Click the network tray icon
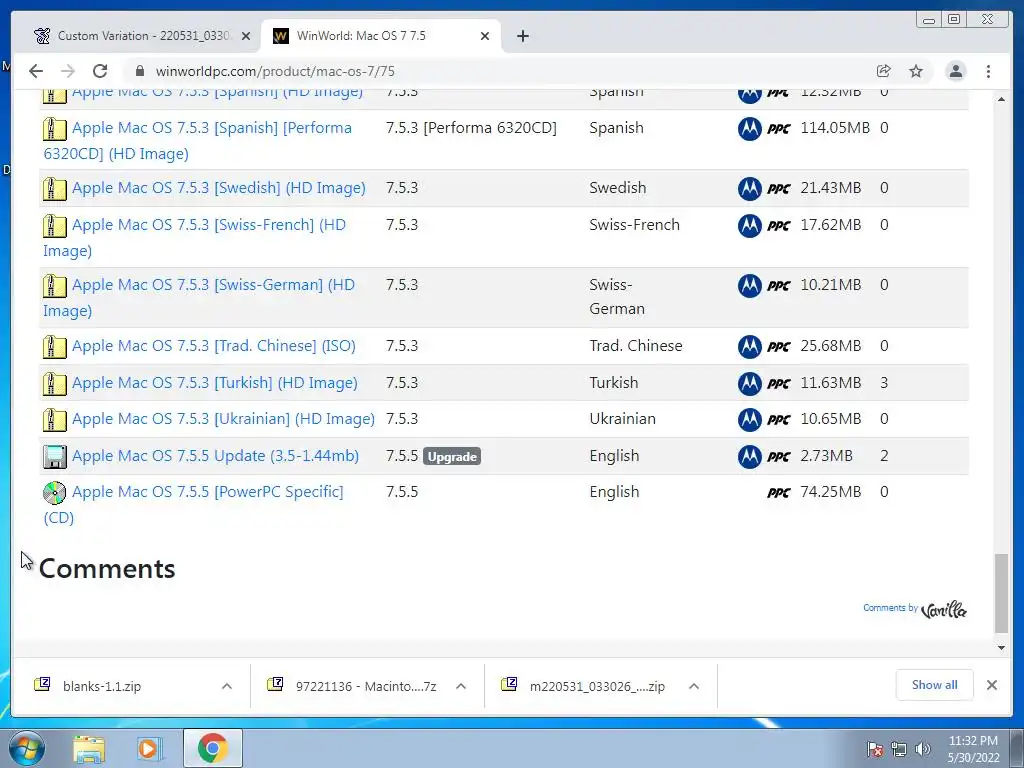The image size is (1024, 768). pyautogui.click(x=899, y=749)
